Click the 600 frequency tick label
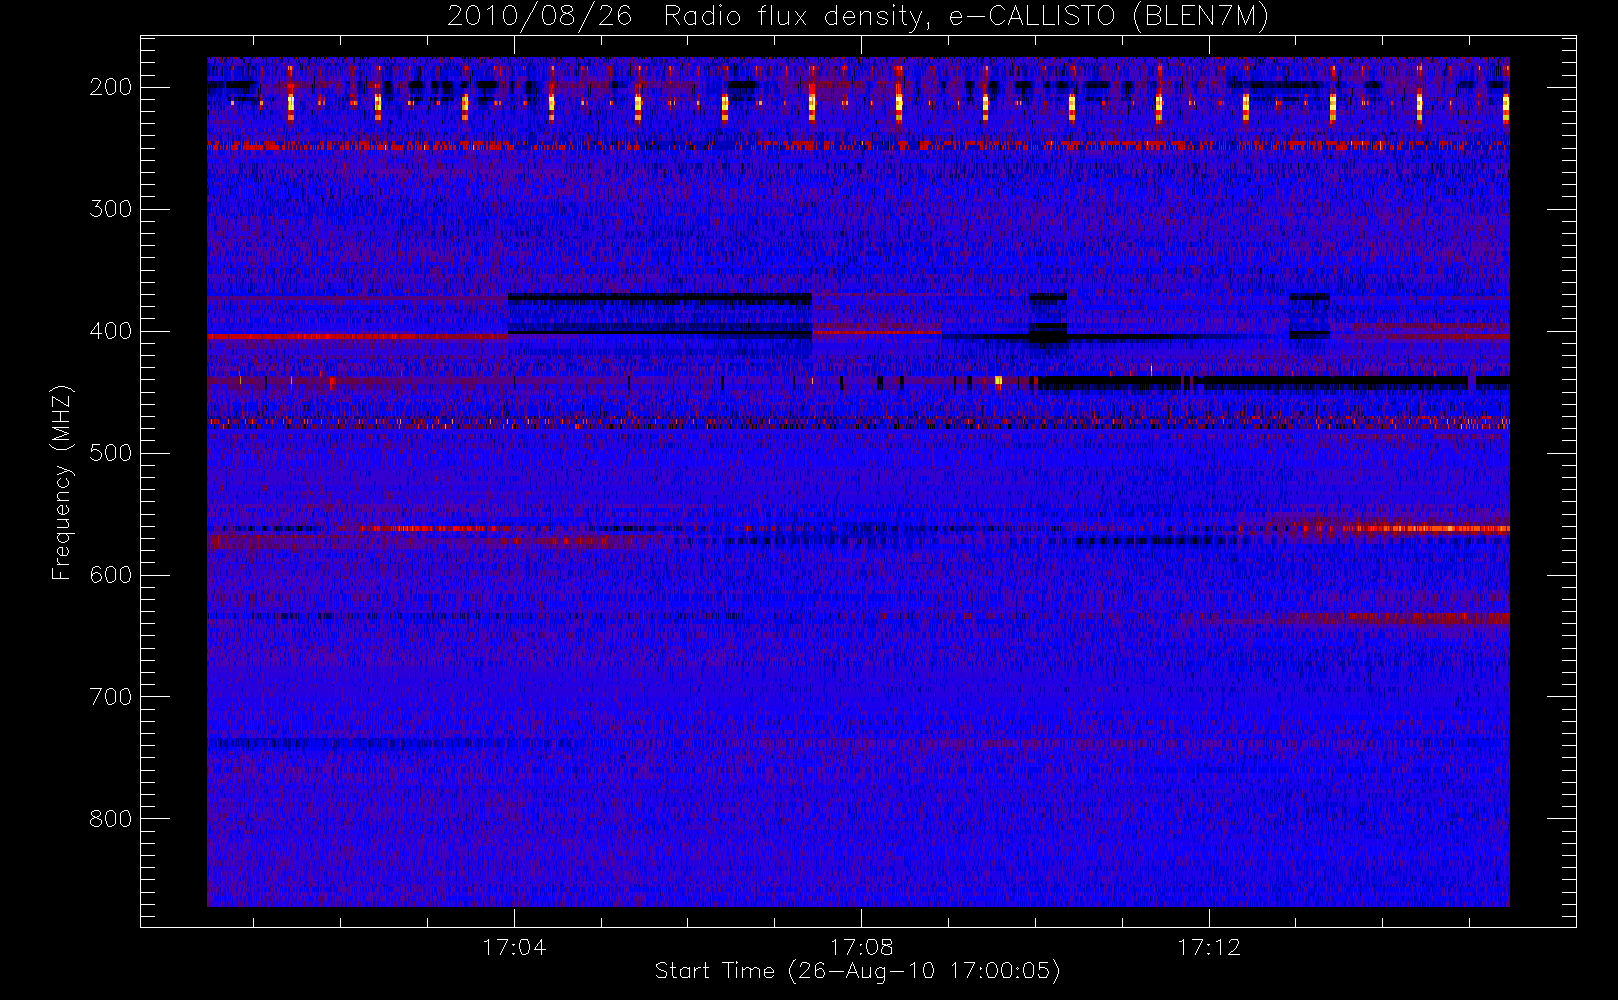Viewport: 1618px width, 1000px height. point(110,575)
